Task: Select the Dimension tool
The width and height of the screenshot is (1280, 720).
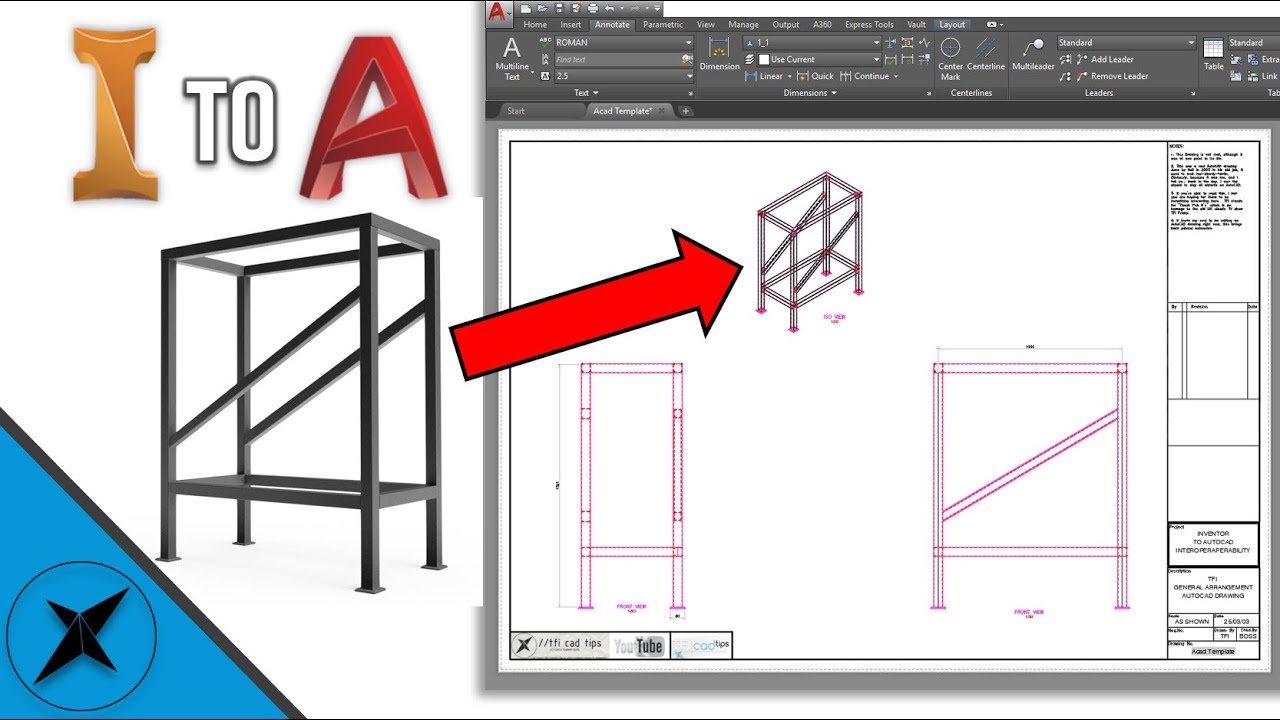Action: click(719, 53)
